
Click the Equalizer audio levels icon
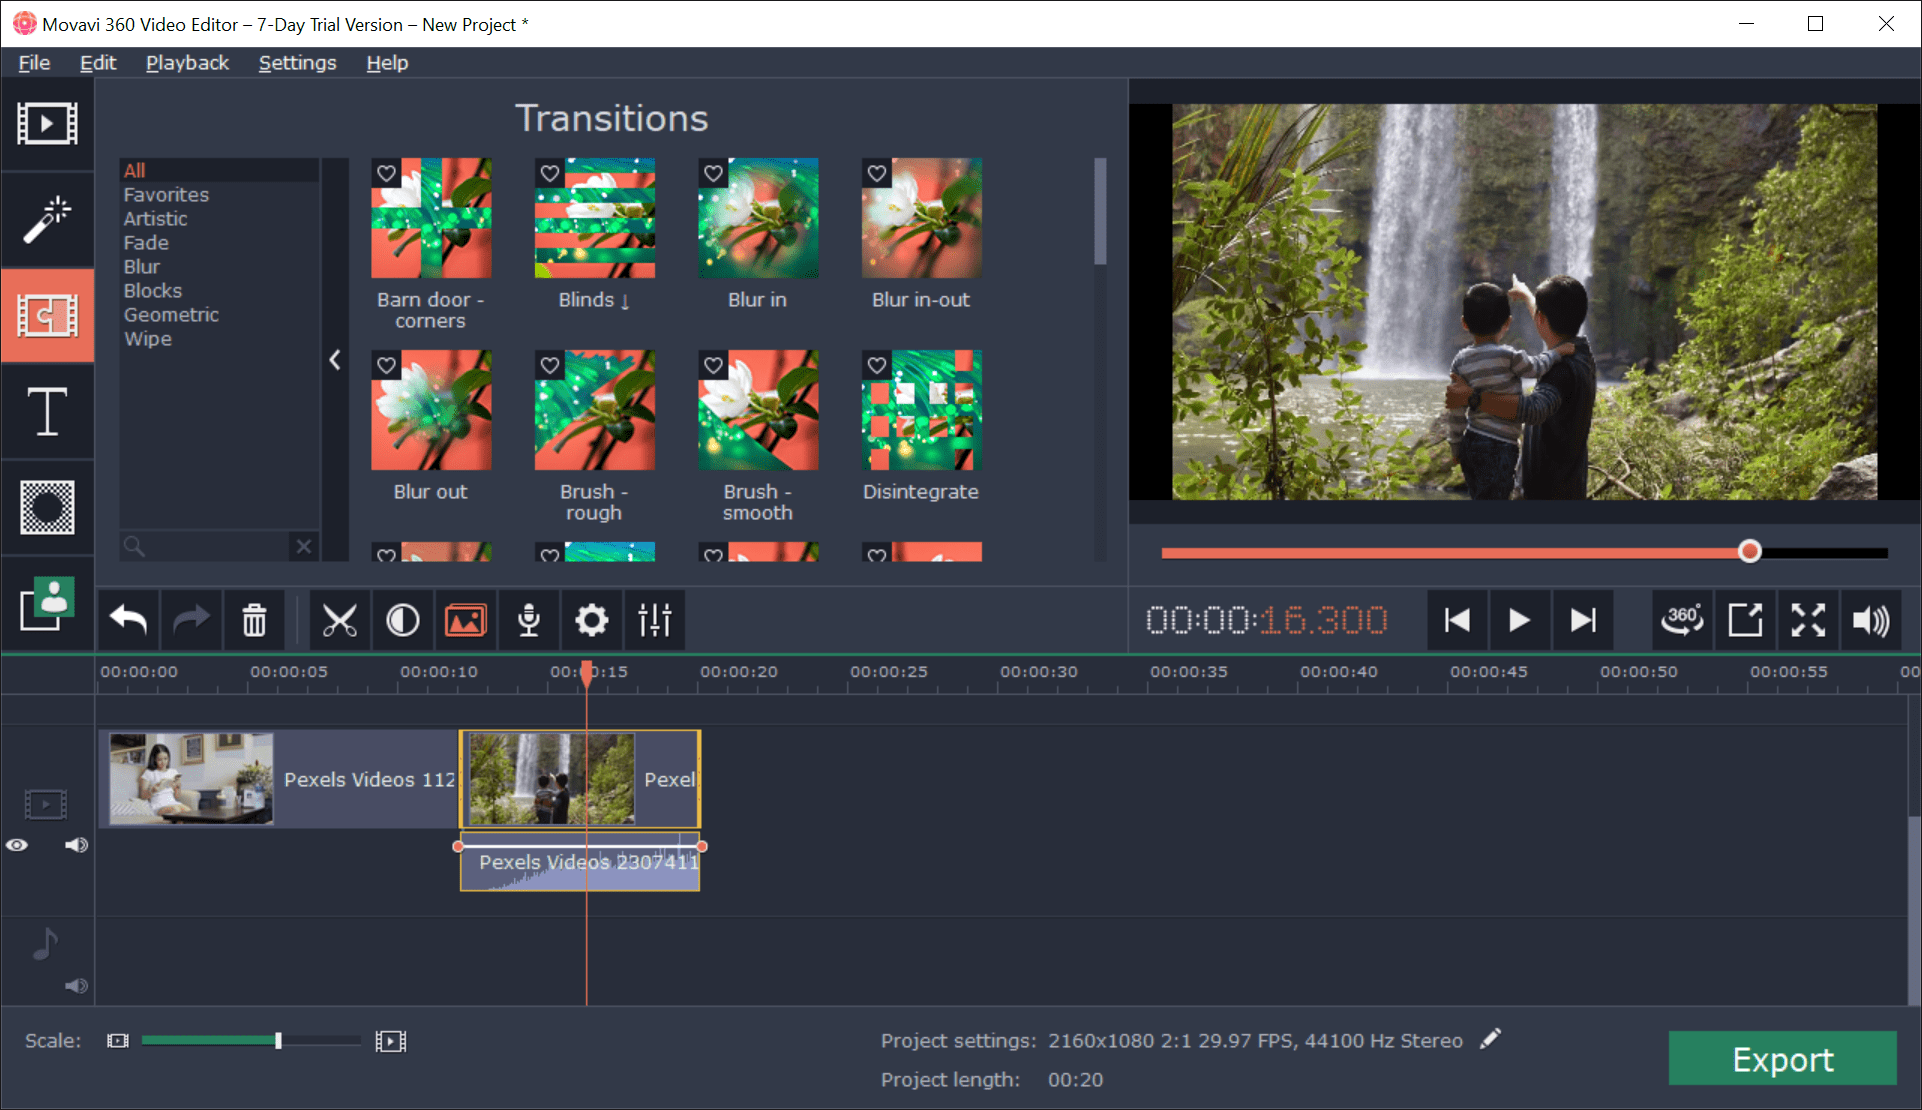[655, 620]
